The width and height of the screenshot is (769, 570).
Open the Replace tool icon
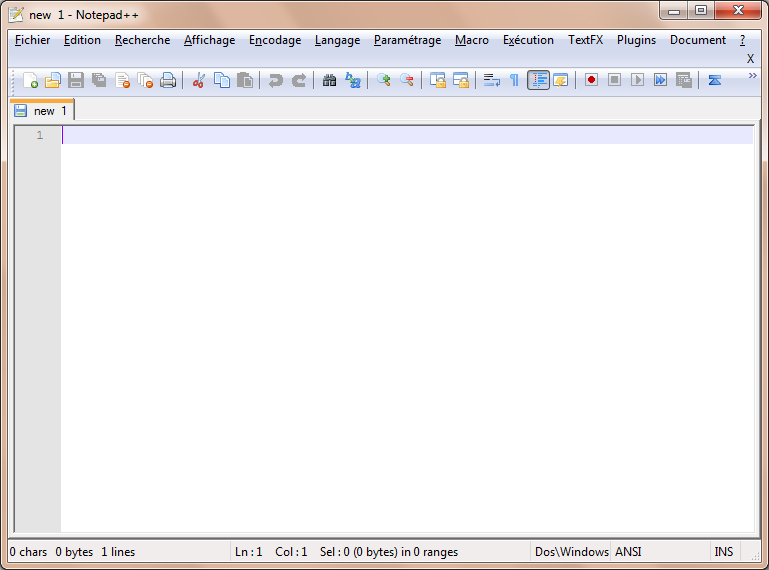(x=353, y=80)
